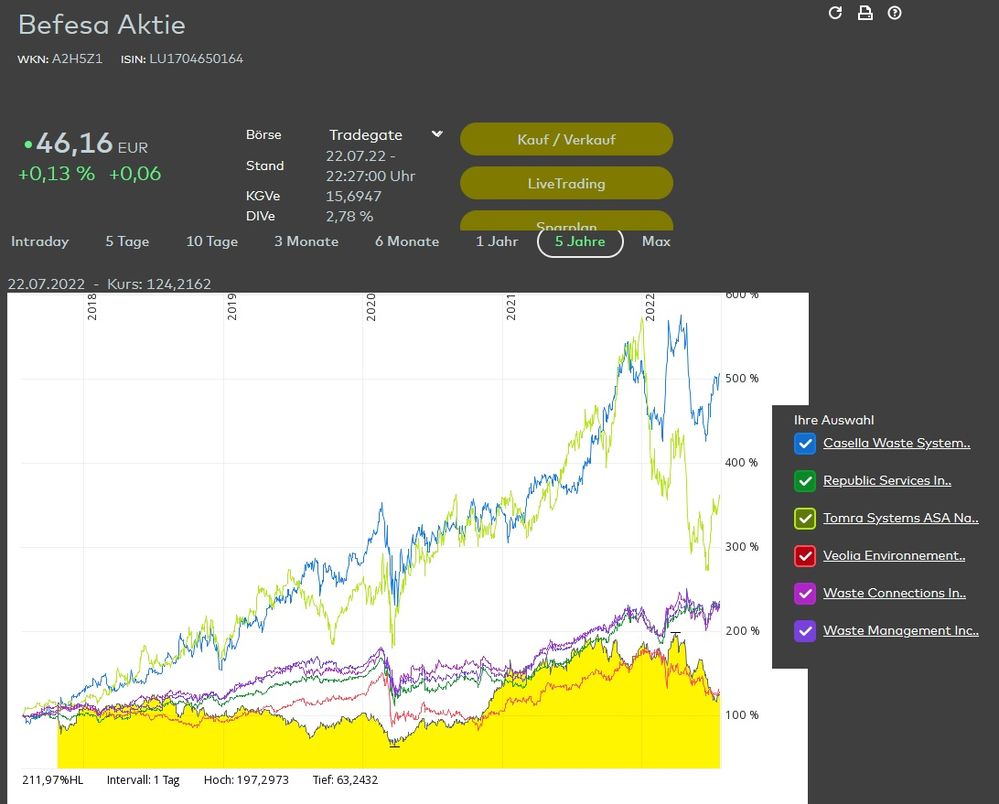Screen dimensions: 999x804
Task: Click the print icon
Action: 865,13
